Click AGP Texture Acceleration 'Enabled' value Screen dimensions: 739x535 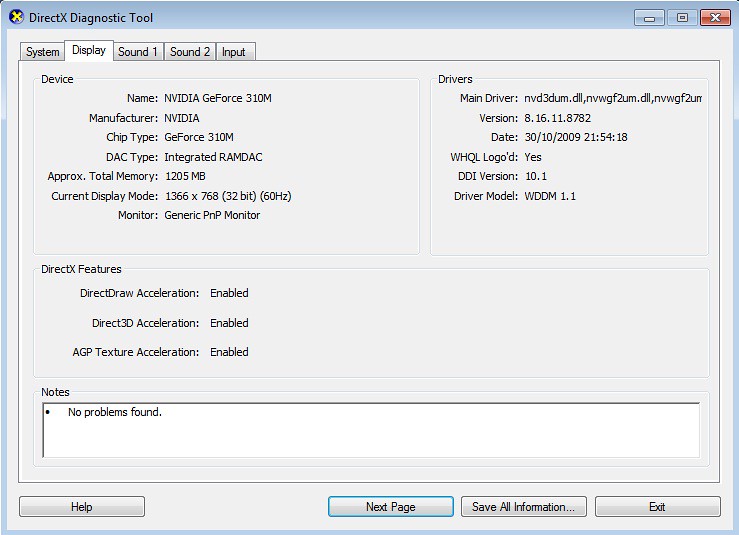(229, 352)
